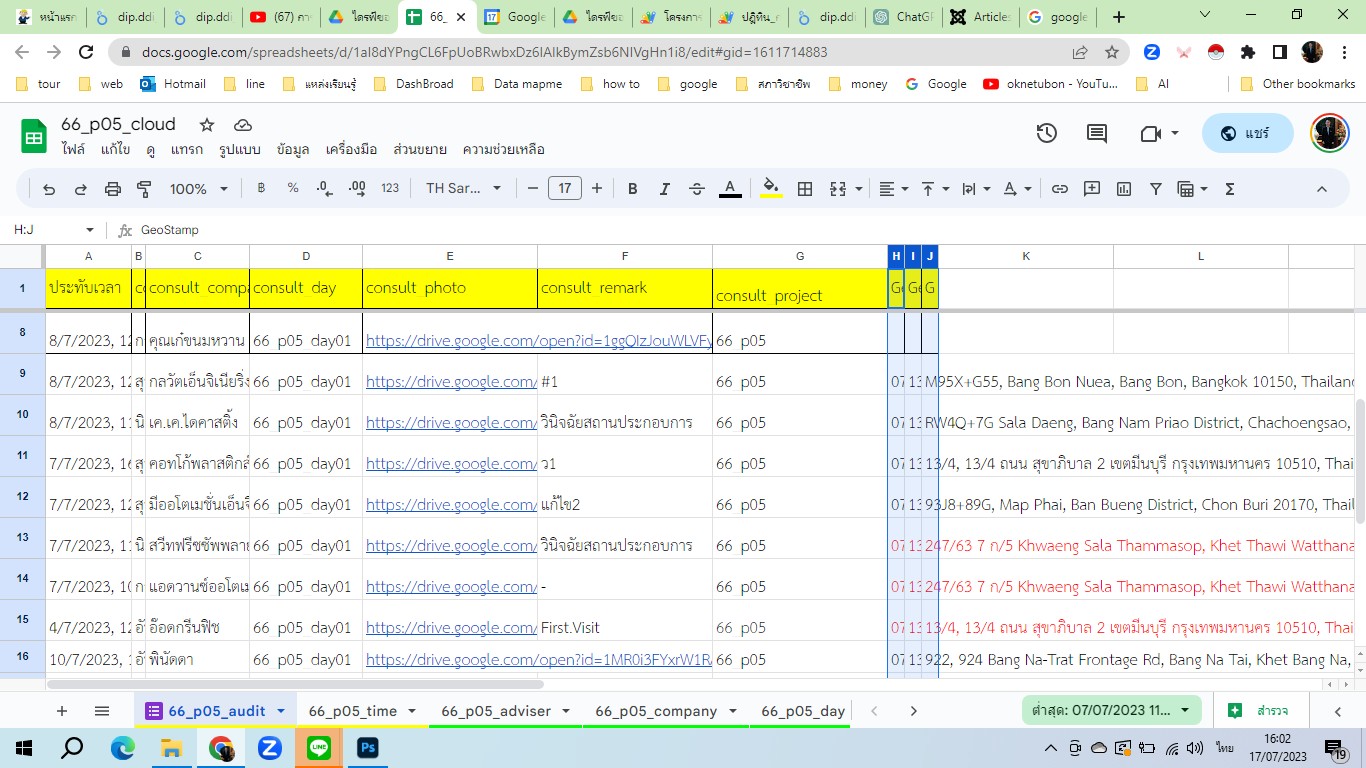The height and width of the screenshot is (768, 1366).
Task: Expand the merge cells options arrow
Action: (x=858, y=189)
